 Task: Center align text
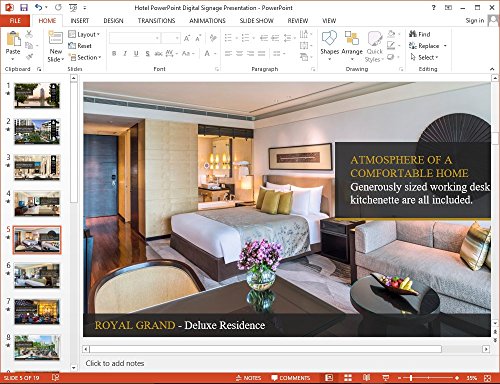239,54
